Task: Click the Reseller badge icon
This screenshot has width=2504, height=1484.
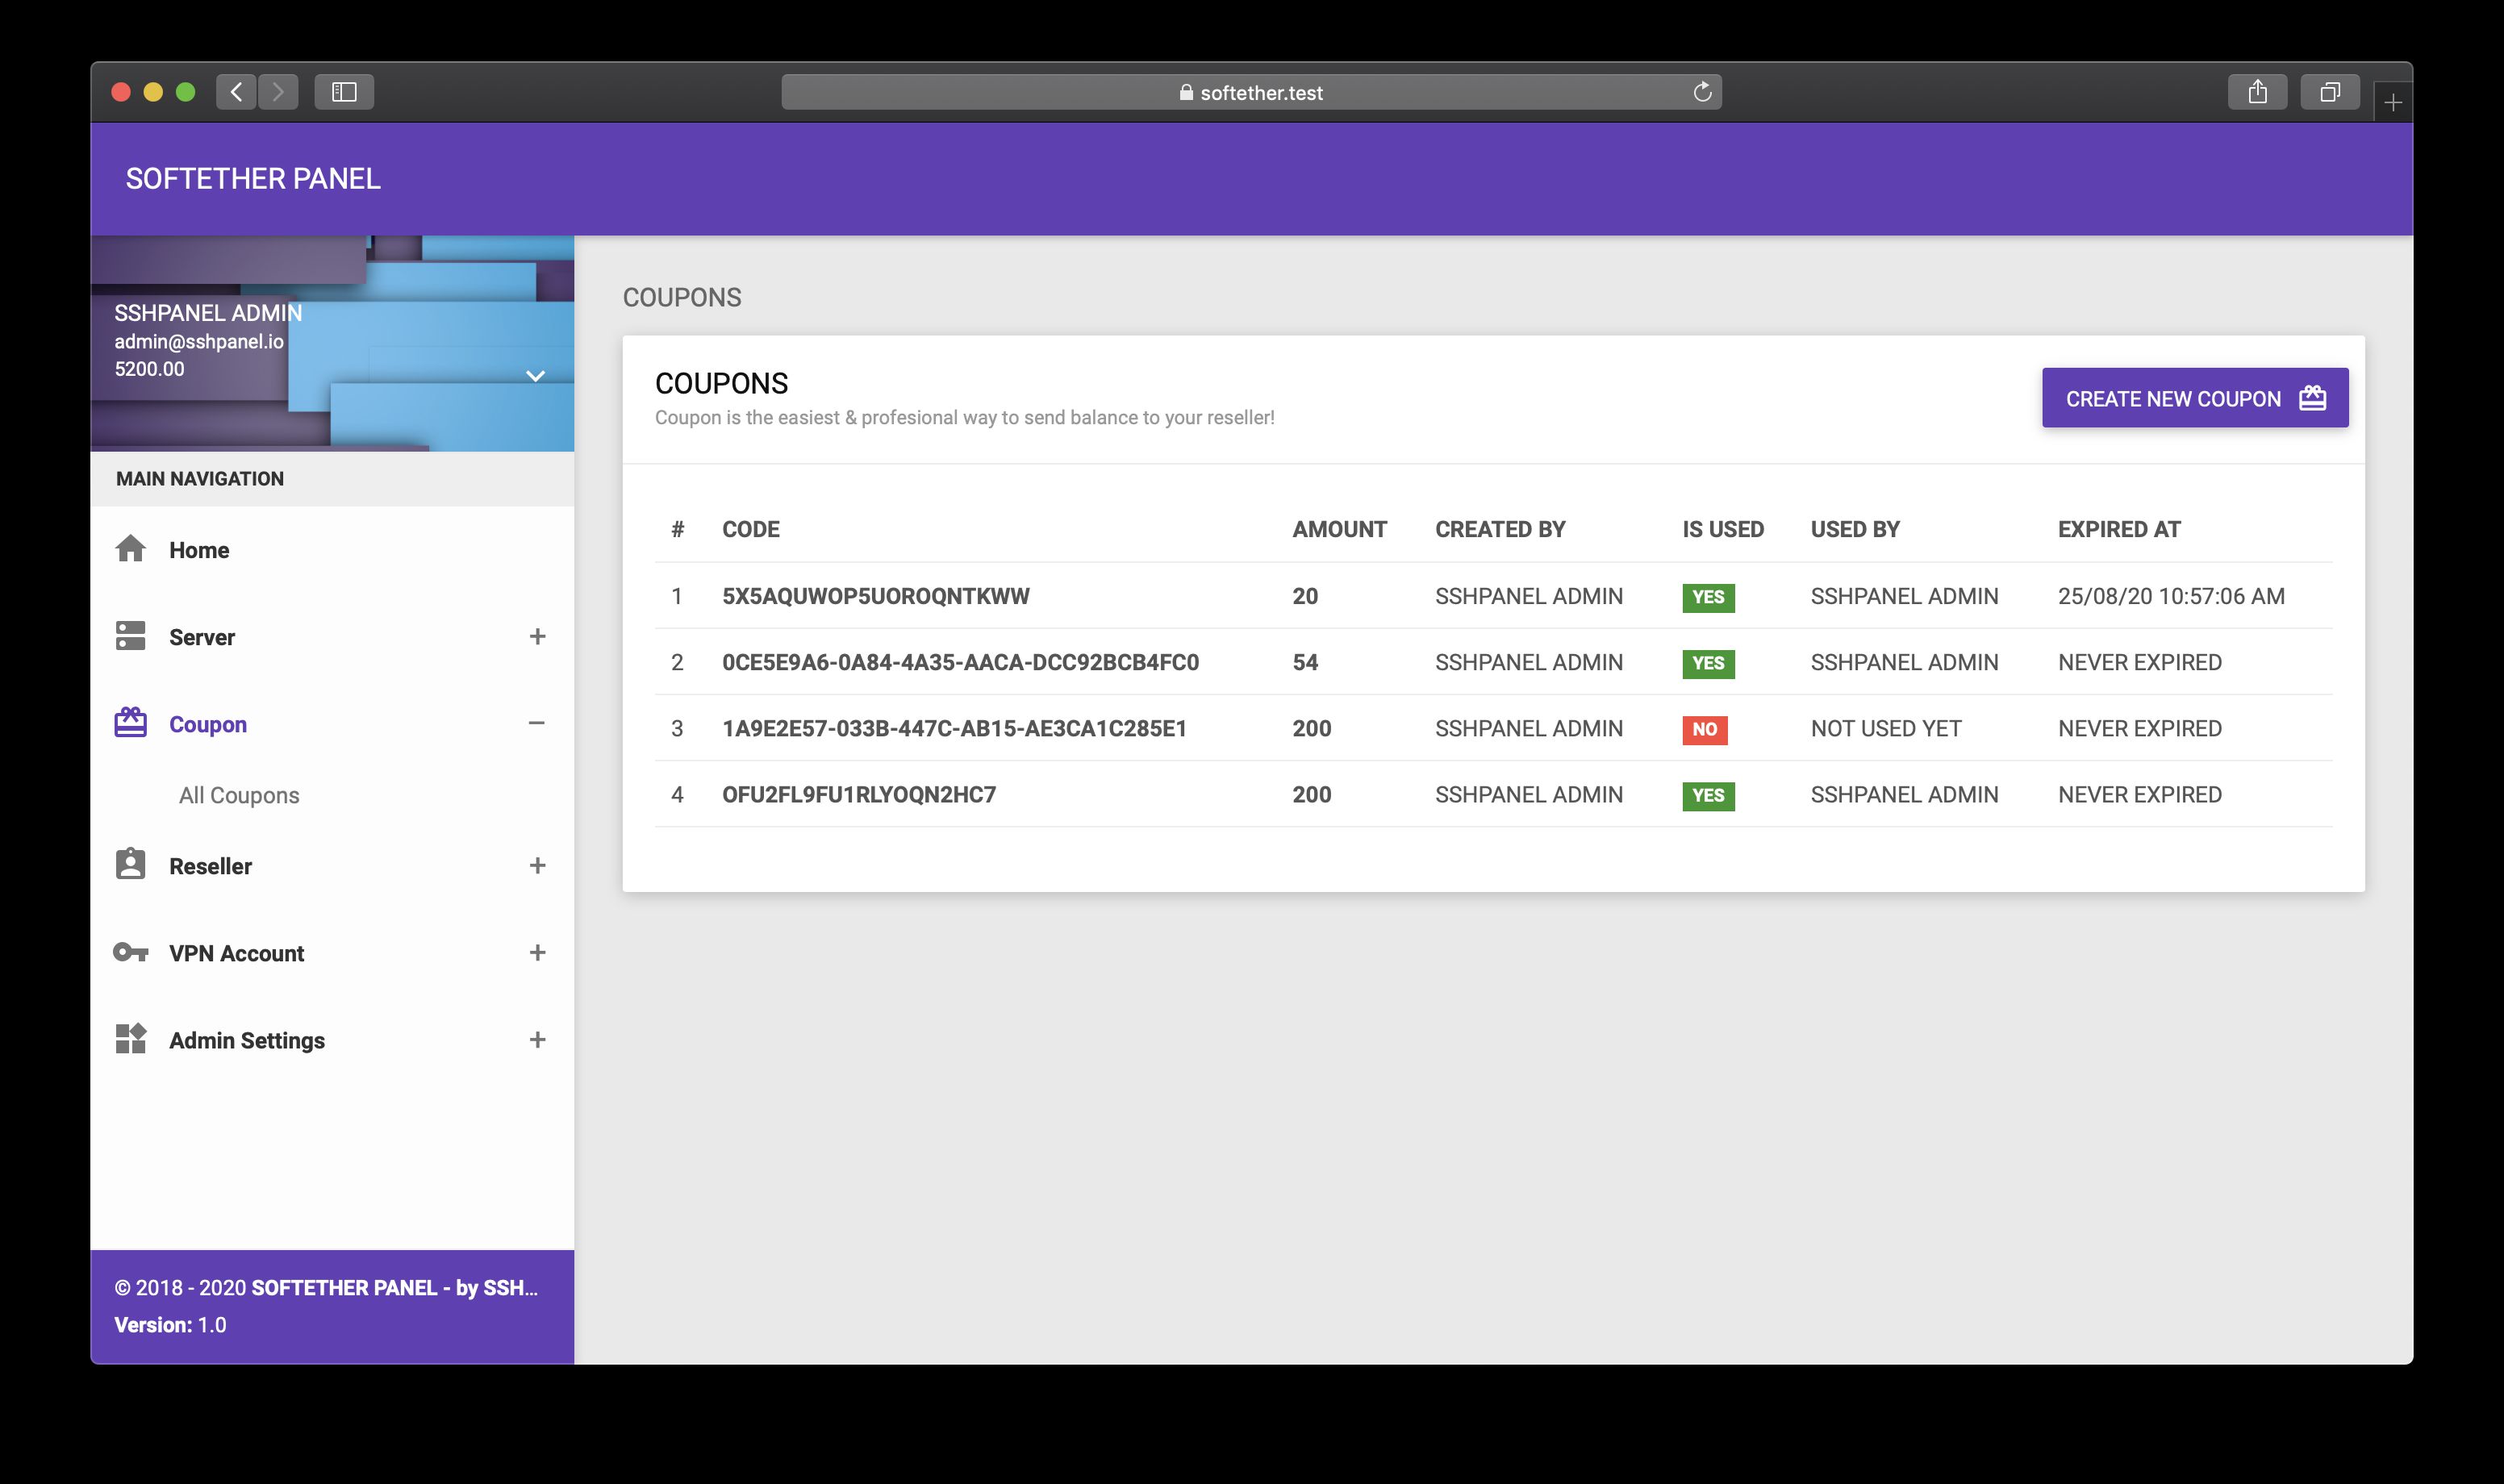Action: tap(130, 865)
